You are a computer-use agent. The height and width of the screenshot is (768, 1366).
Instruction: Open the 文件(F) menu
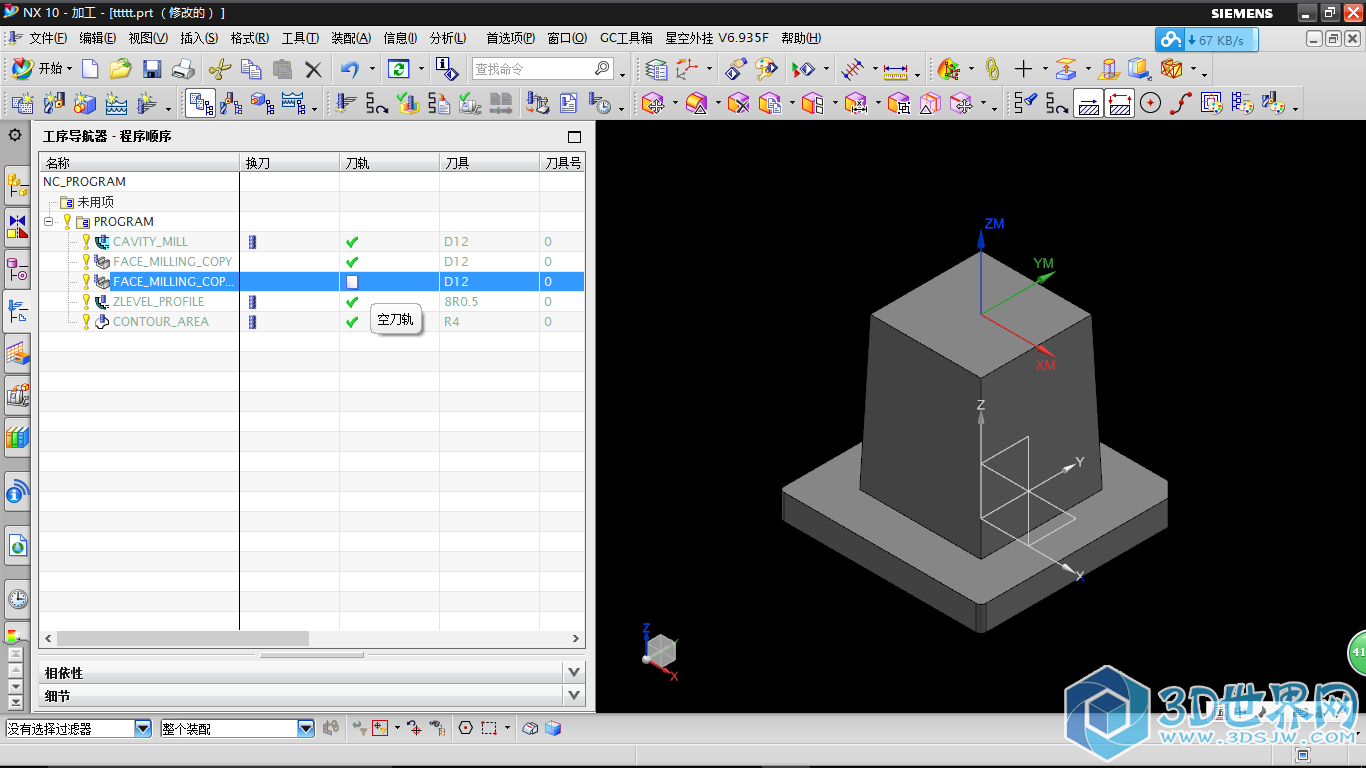pyautogui.click(x=48, y=38)
